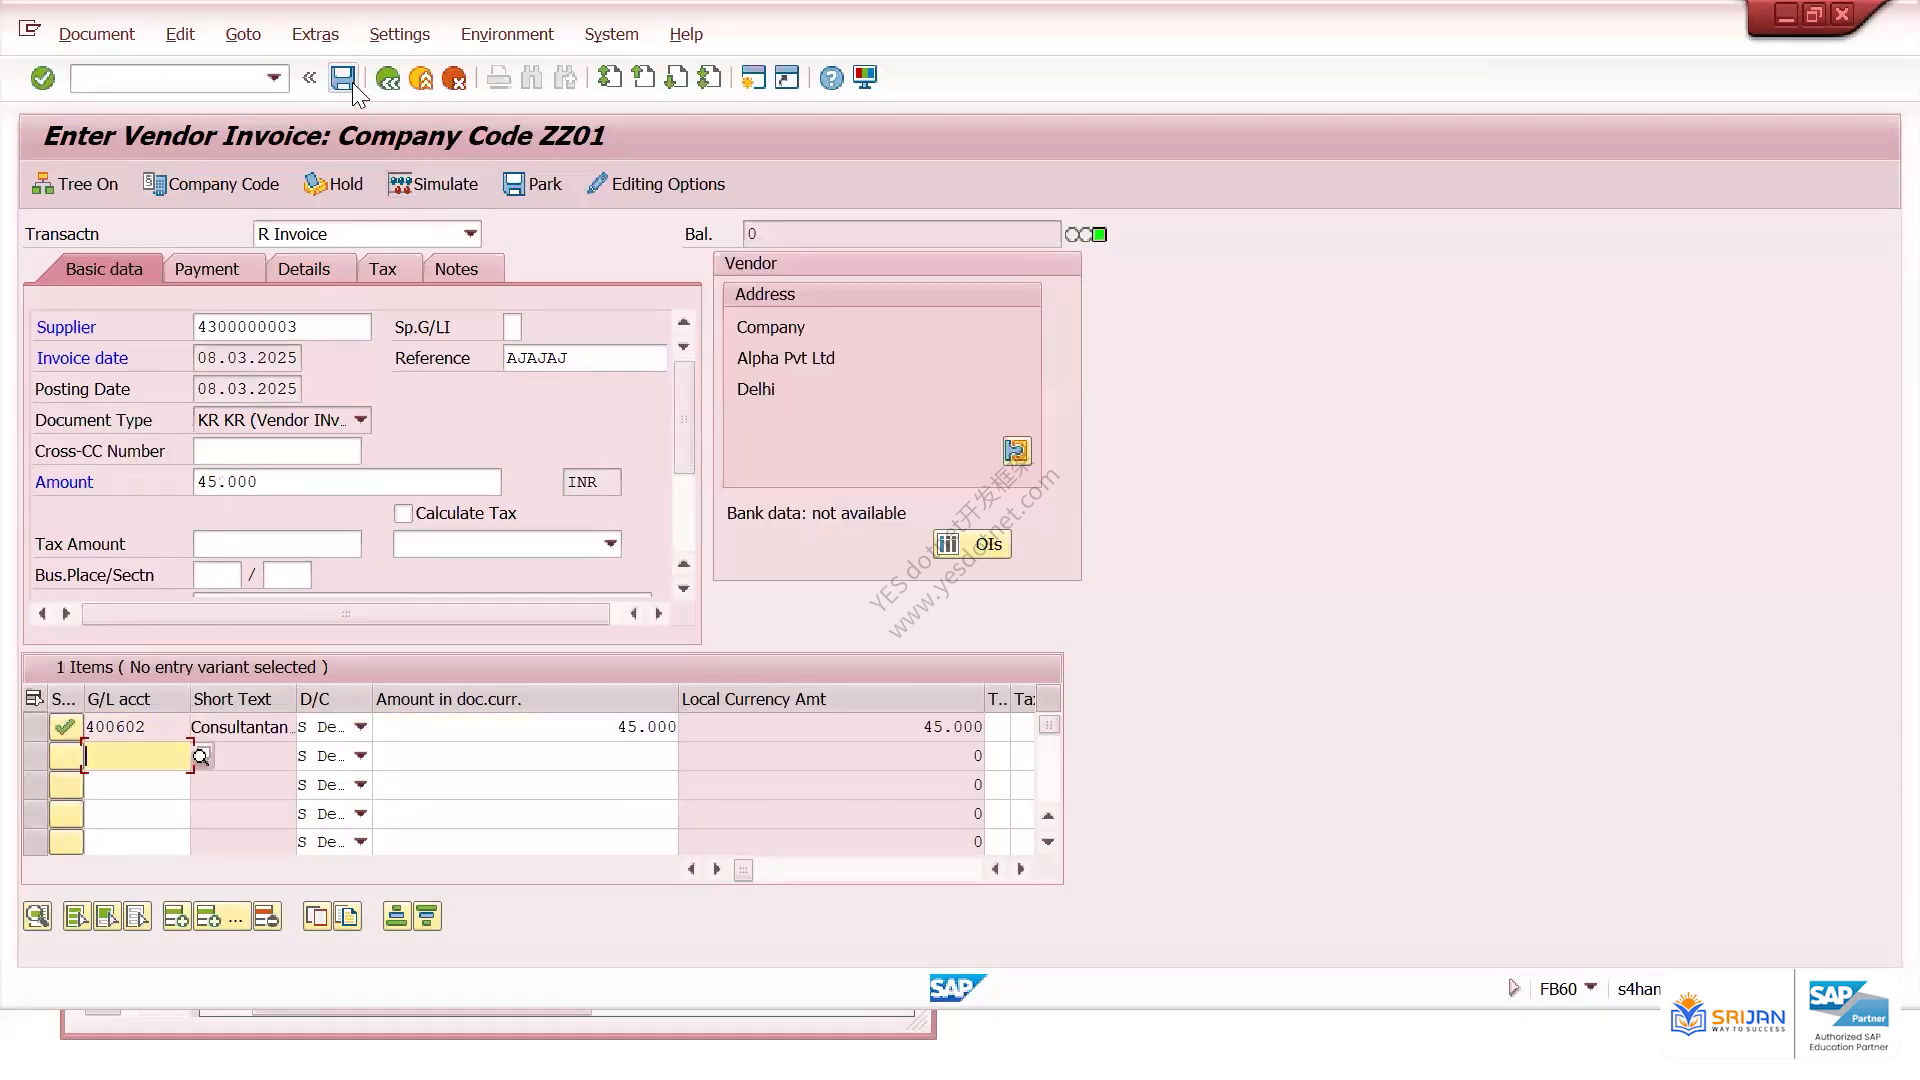Click the yellow Exit arrow icon

(x=421, y=78)
